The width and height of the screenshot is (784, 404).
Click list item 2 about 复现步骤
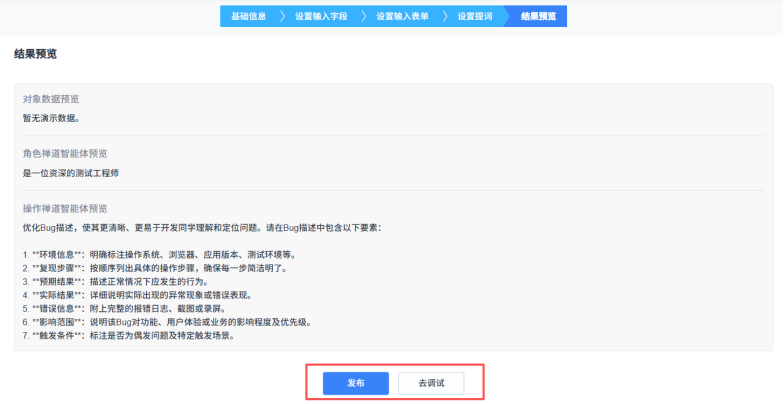[x=156, y=268]
